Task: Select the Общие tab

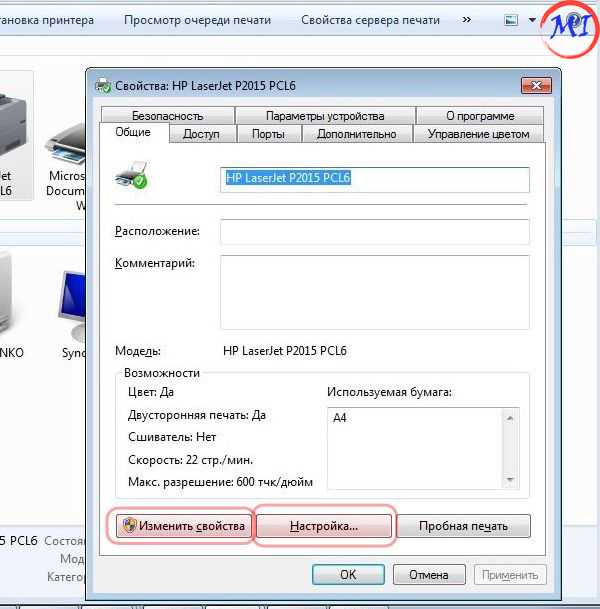Action: click(133, 132)
